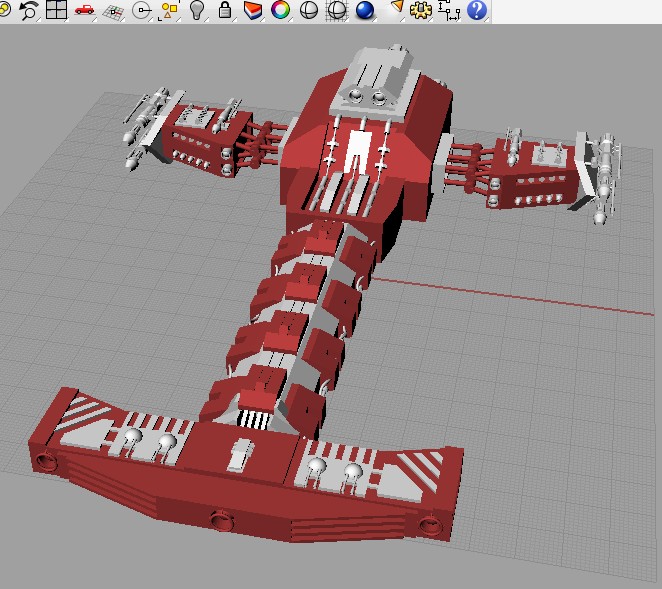
Task: Click the light bulb Hide Objects icon
Action: click(197, 10)
